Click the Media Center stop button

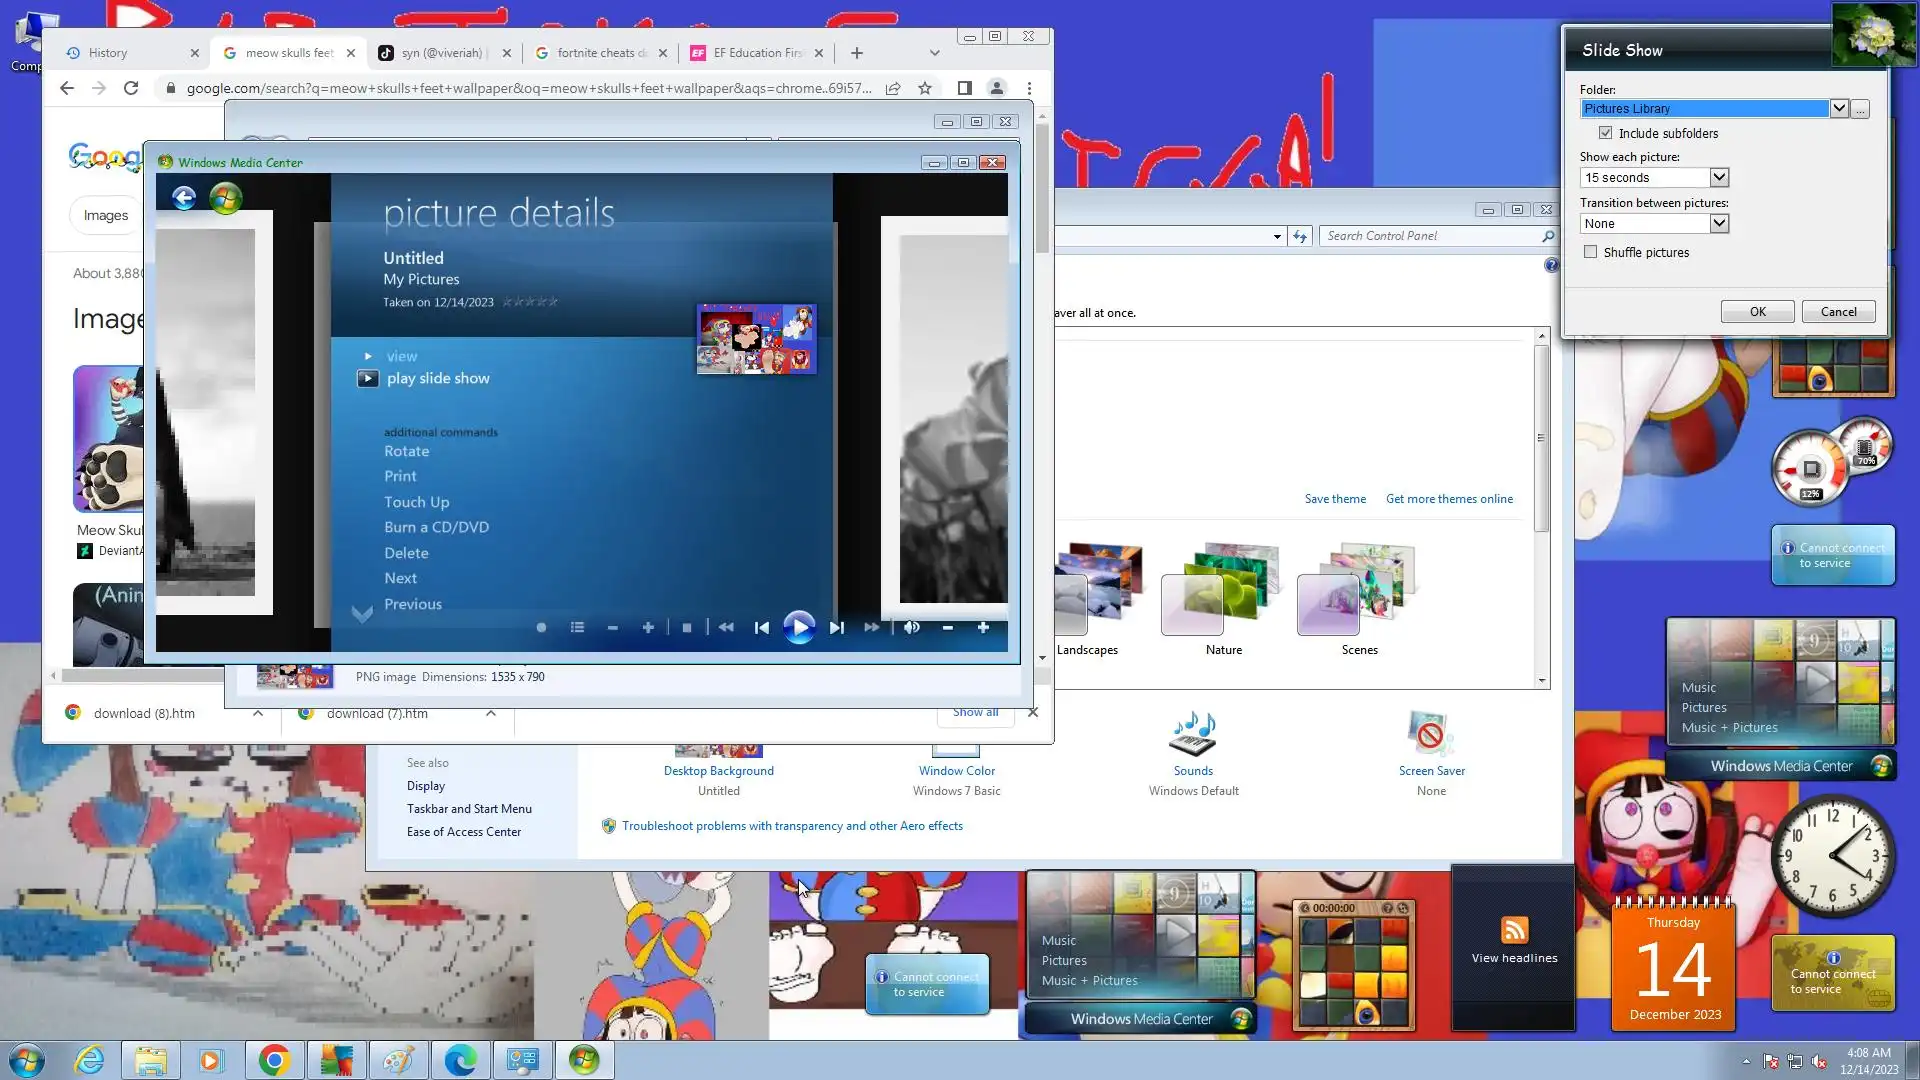tap(687, 628)
